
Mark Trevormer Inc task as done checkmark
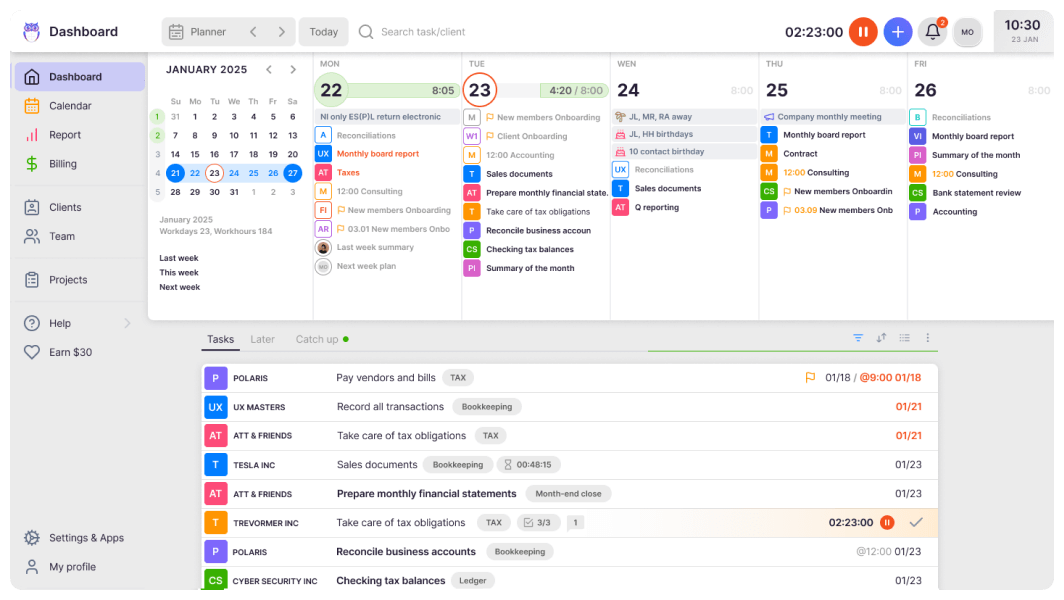click(915, 522)
